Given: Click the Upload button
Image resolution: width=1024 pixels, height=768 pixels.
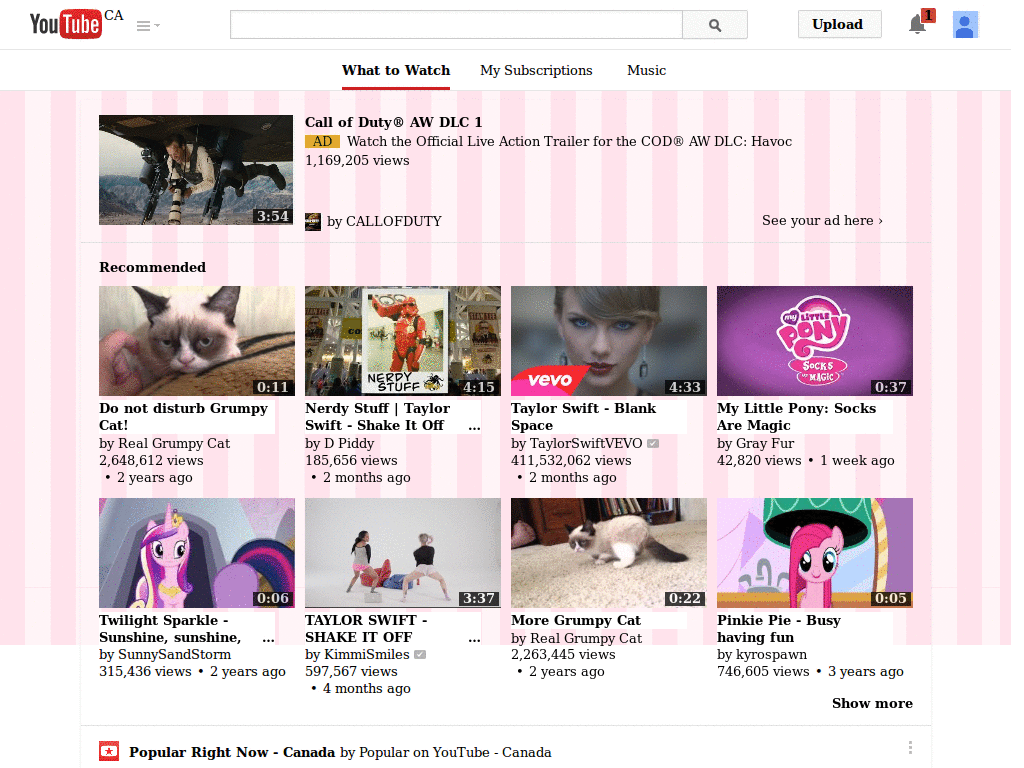Looking at the screenshot, I should [x=839, y=24].
